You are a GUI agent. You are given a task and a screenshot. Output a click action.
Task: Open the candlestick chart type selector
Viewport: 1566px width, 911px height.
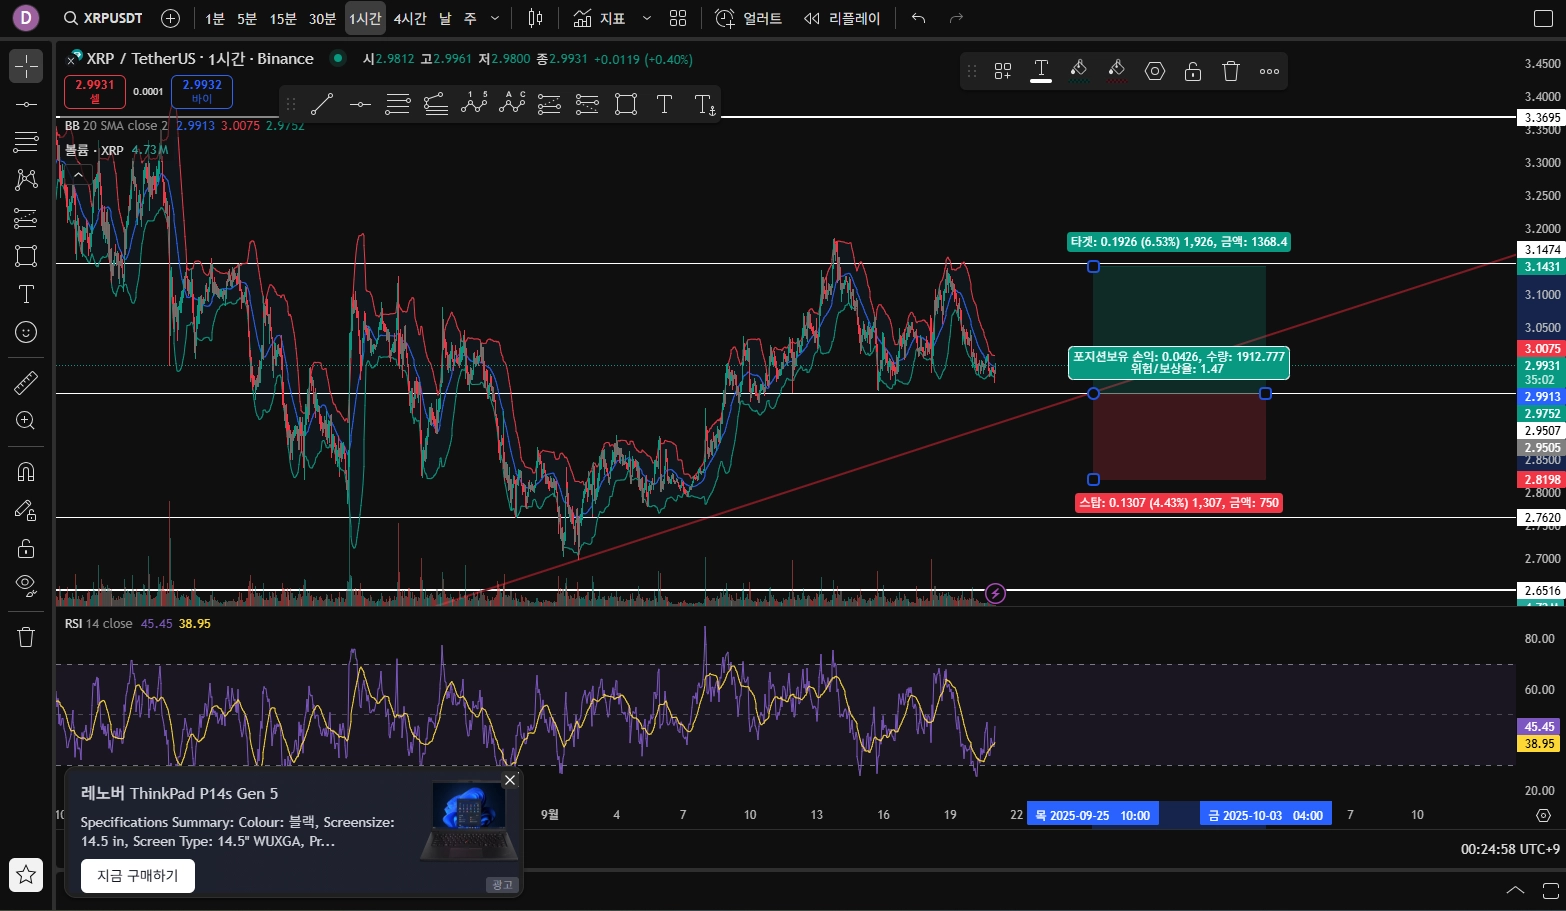pos(535,18)
